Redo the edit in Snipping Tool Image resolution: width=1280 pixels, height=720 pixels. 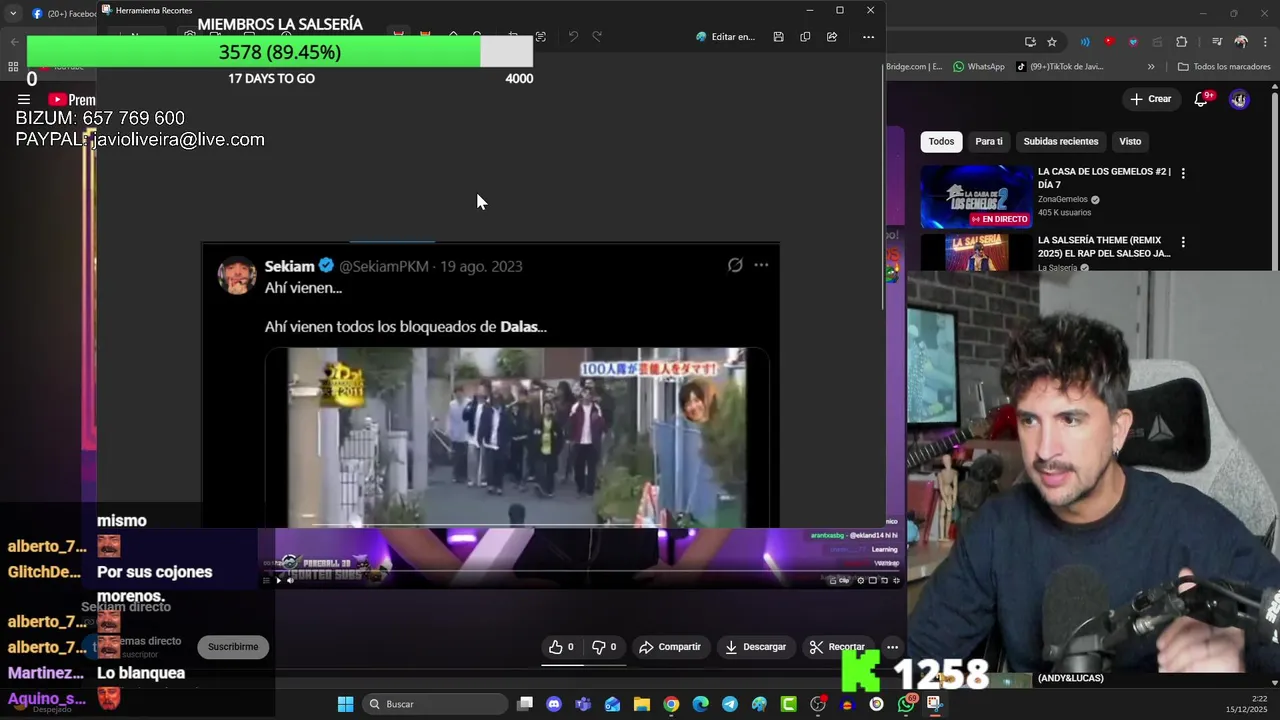click(597, 37)
